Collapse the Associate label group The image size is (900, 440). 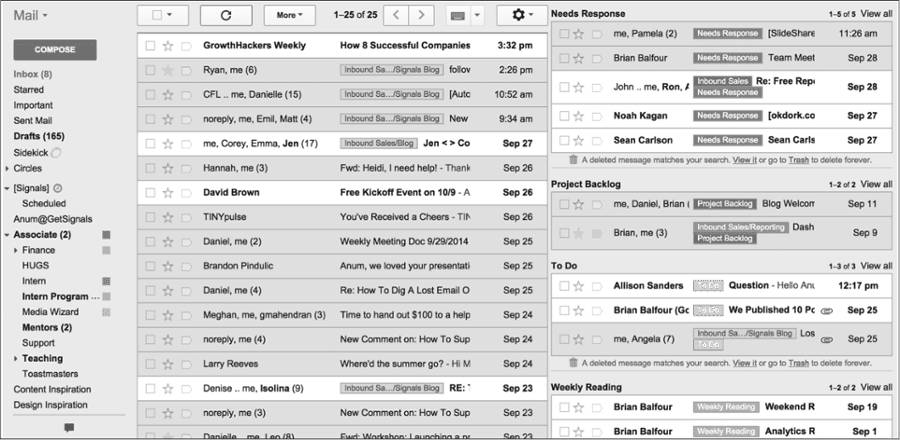(7, 235)
